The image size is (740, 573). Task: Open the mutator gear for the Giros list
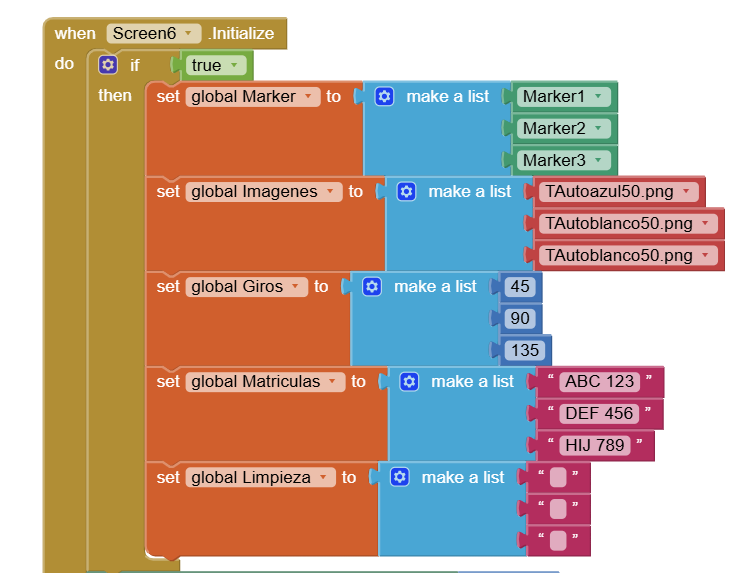[x=372, y=286]
